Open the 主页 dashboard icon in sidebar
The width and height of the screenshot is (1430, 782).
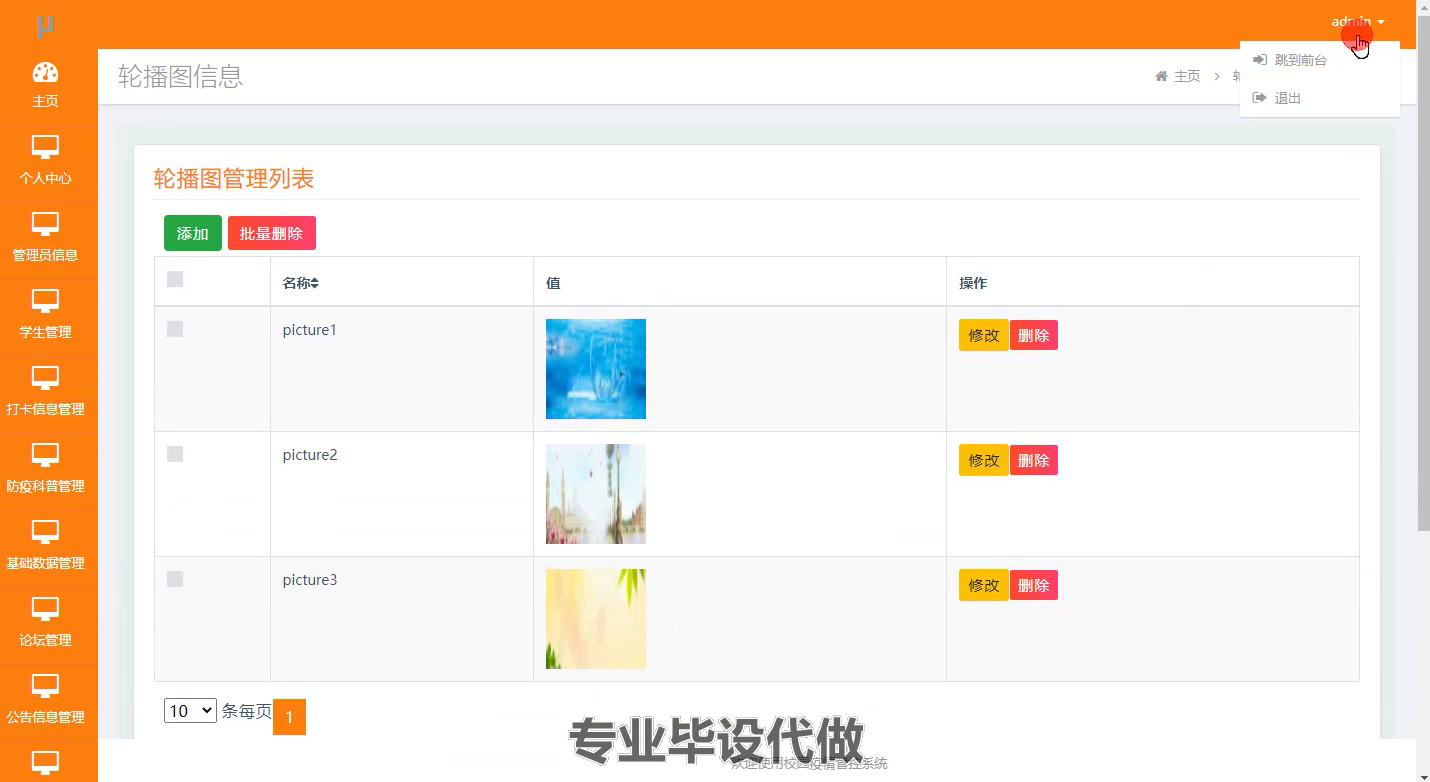point(45,72)
